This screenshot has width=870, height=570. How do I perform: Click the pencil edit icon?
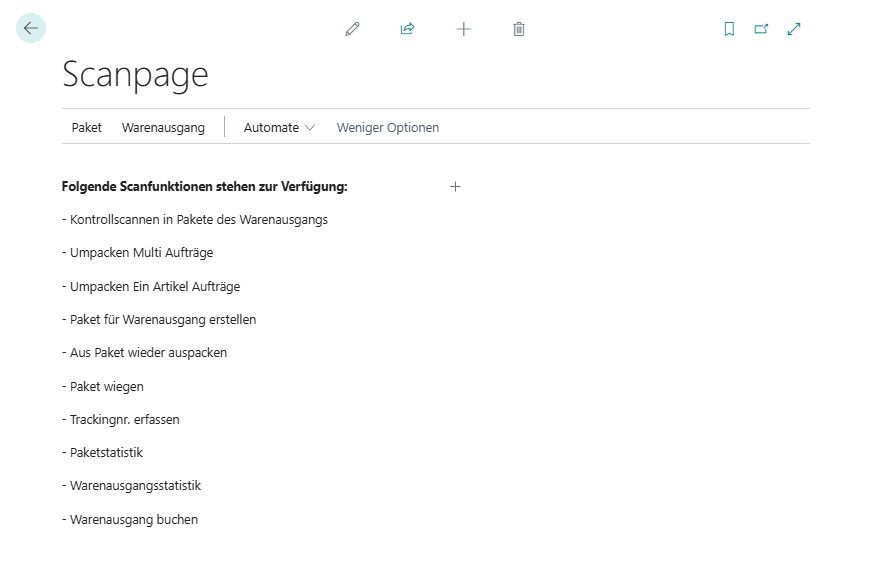click(352, 29)
